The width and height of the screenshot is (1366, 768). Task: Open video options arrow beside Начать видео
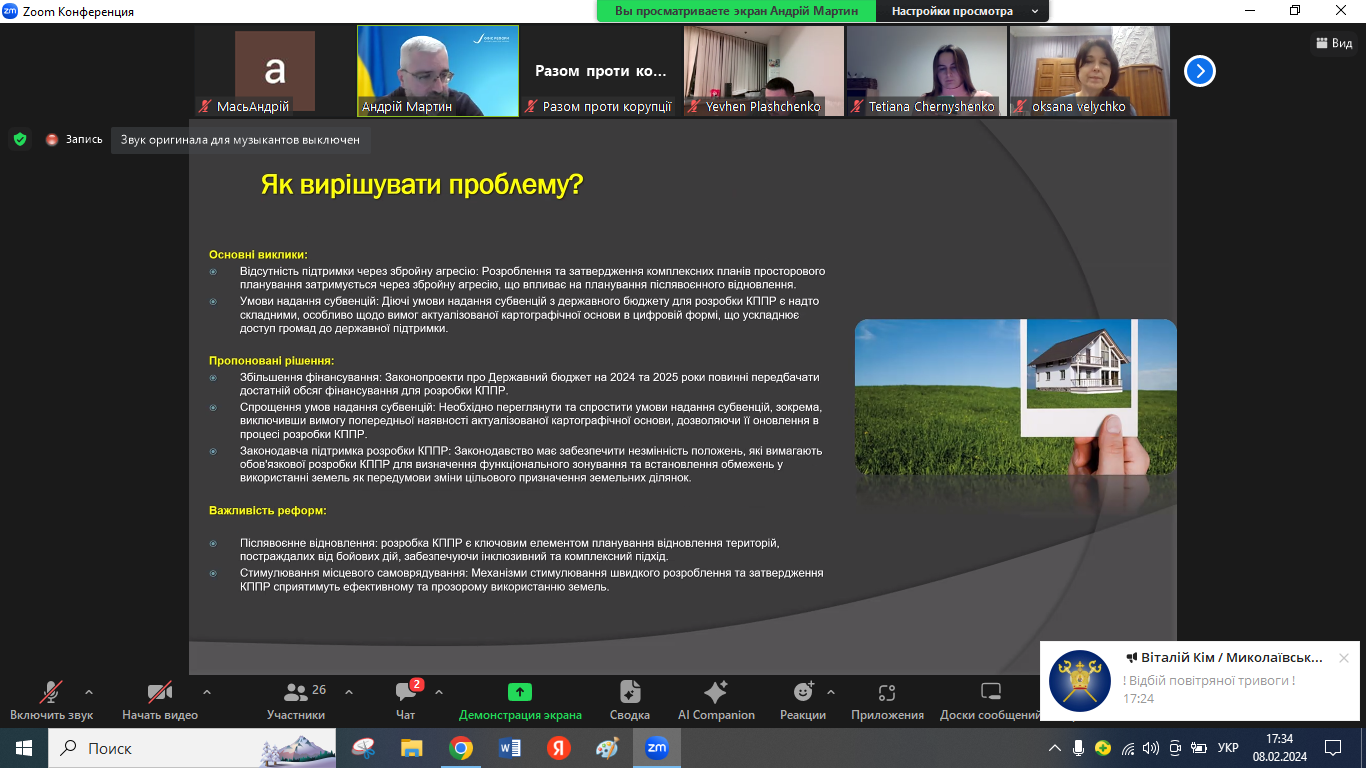point(207,692)
